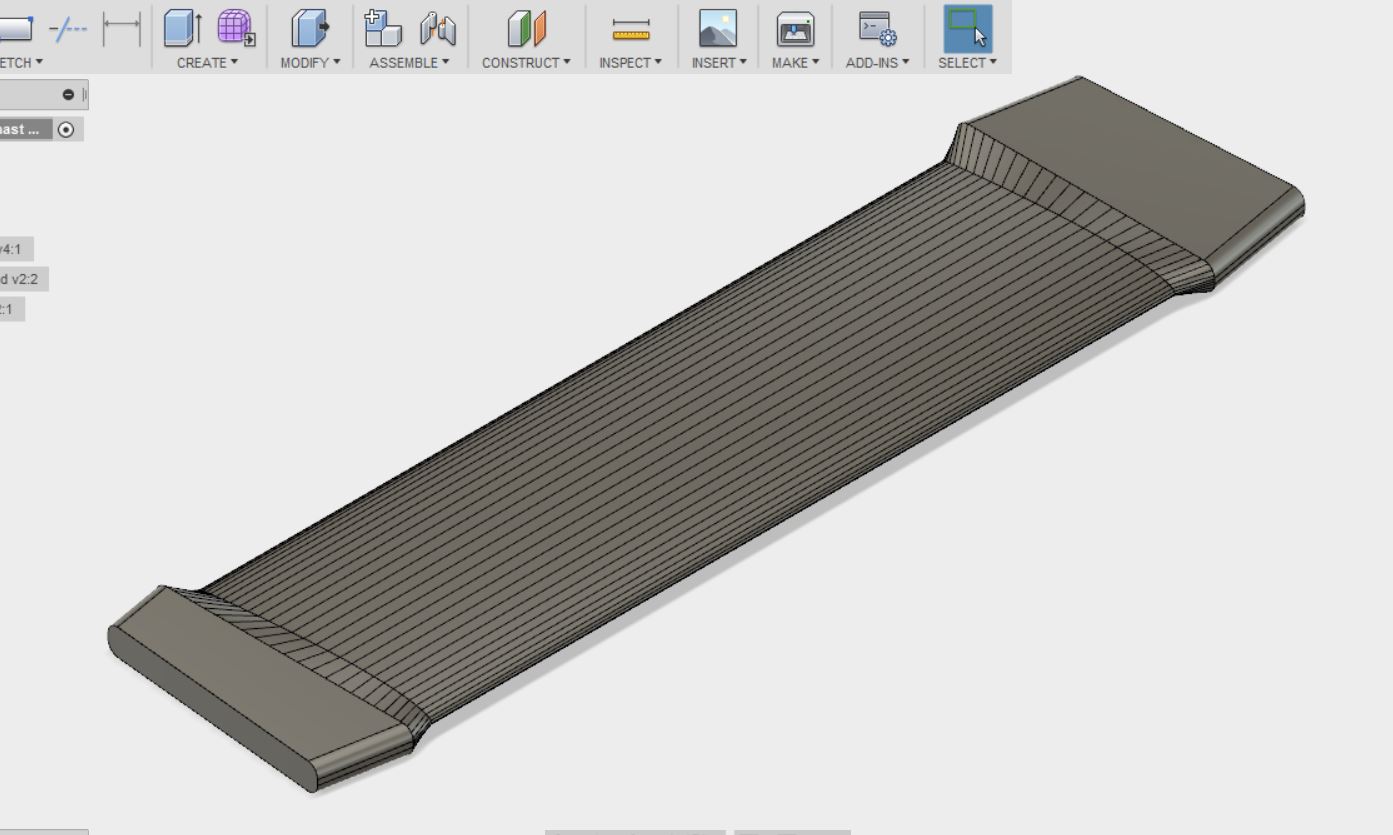This screenshot has width=1393, height=835.
Task: Activate the window Select tool icon
Action: coord(967,28)
